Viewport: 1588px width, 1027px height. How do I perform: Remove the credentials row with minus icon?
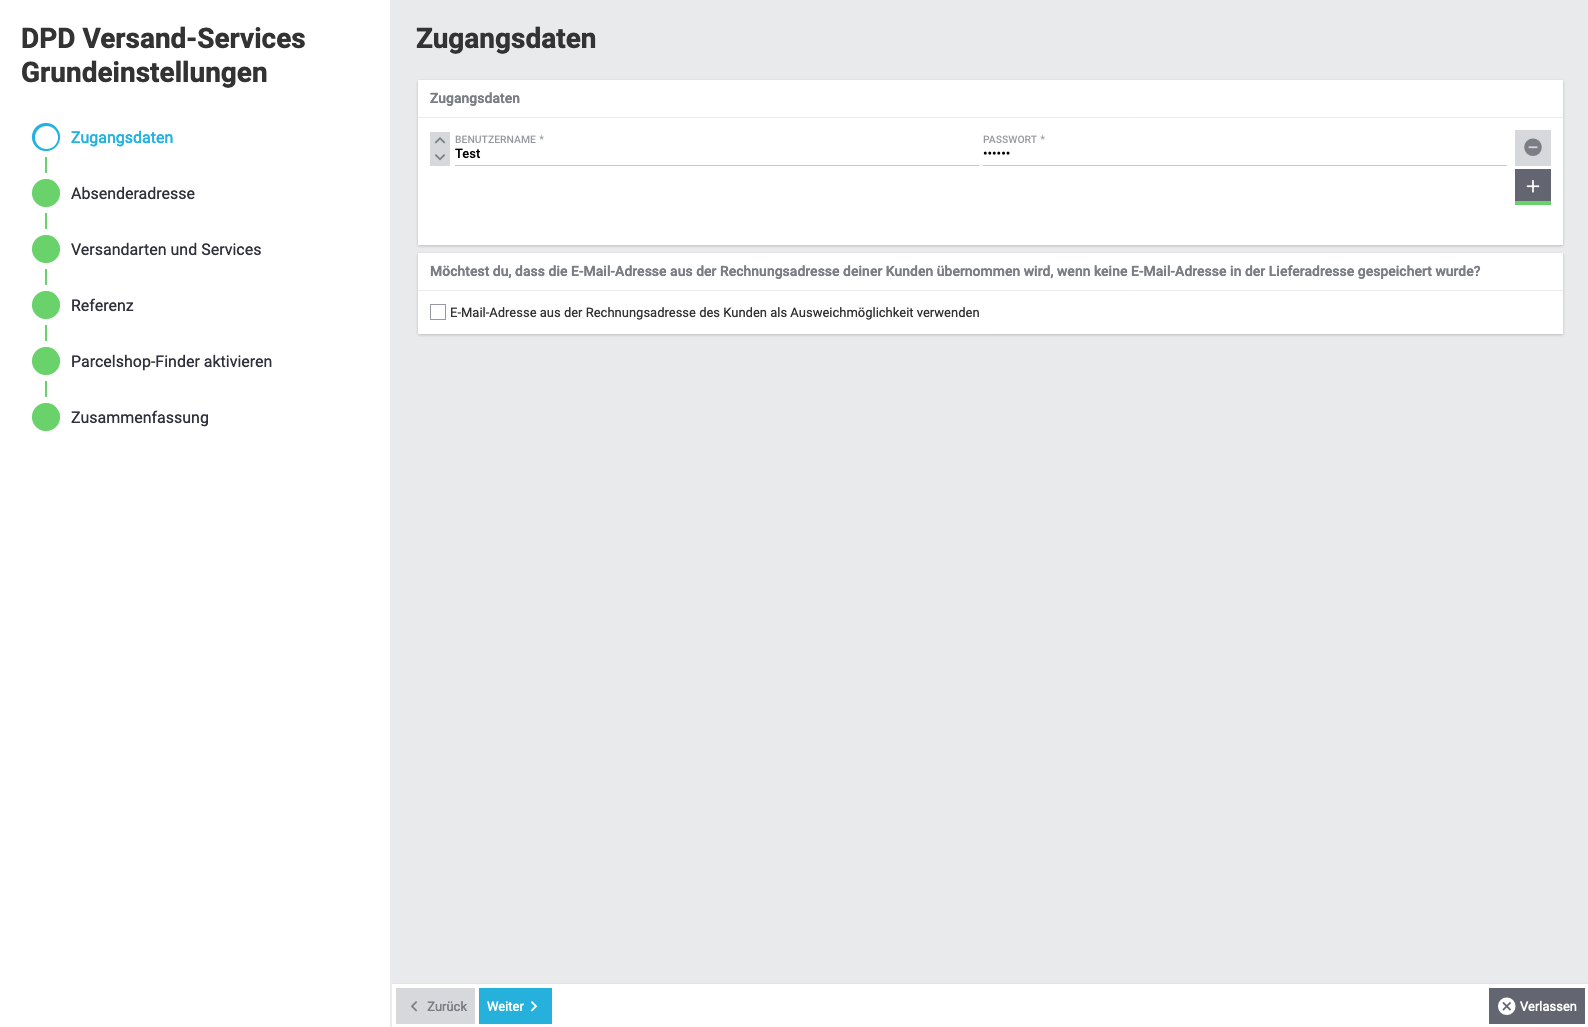[1532, 148]
